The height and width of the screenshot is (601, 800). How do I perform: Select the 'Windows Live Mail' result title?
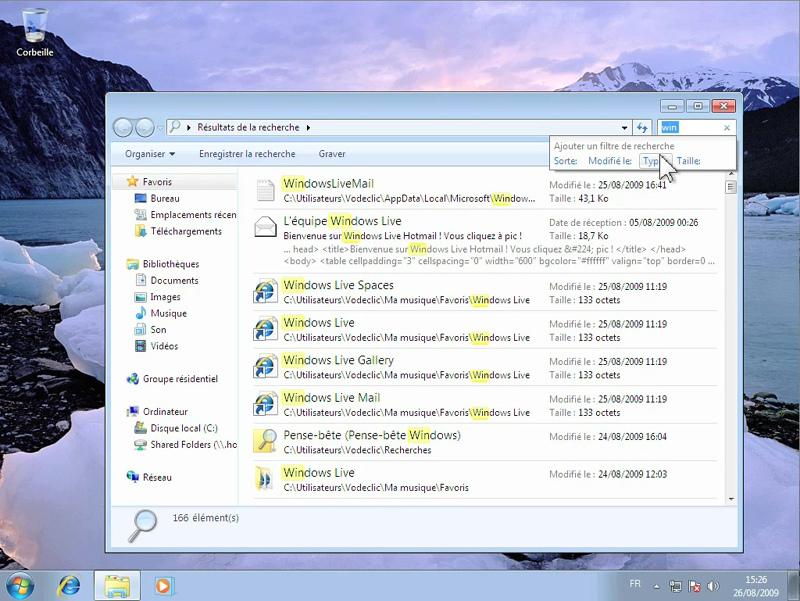point(332,398)
